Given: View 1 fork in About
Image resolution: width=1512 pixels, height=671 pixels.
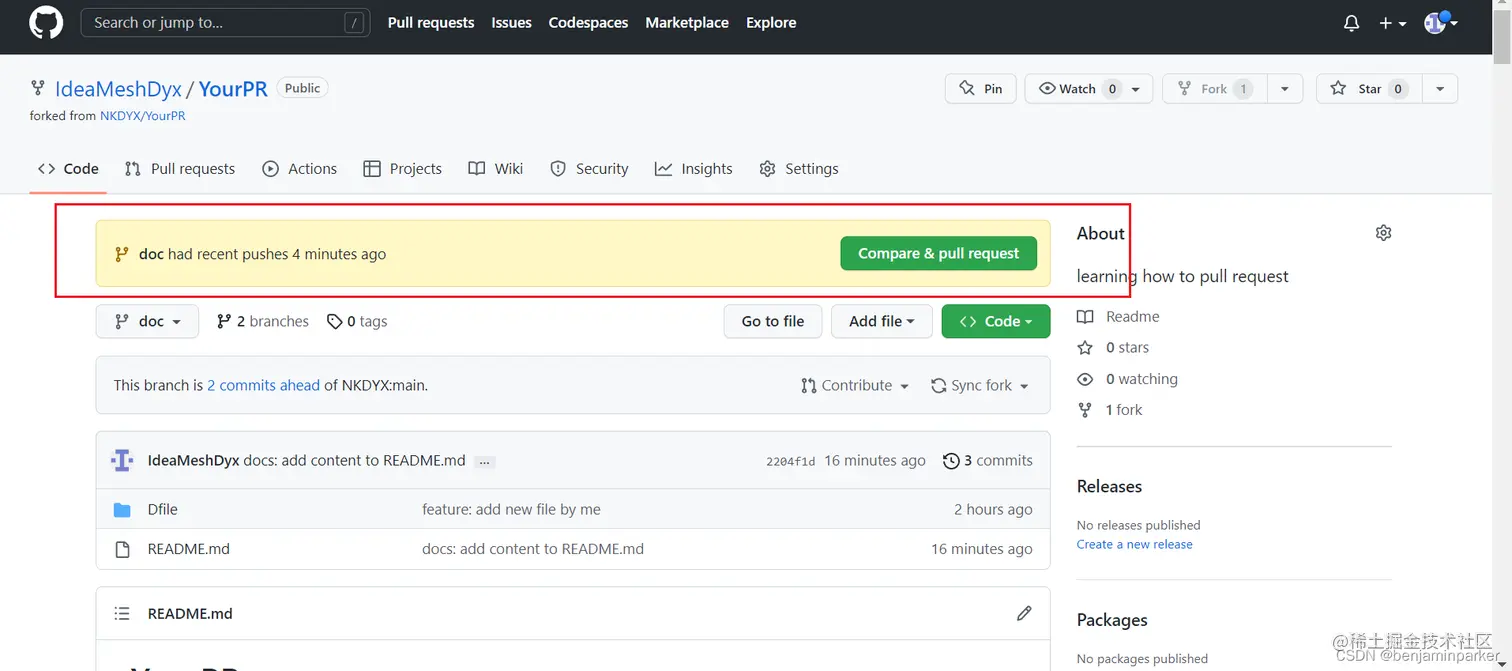Looking at the screenshot, I should 1109,410.
